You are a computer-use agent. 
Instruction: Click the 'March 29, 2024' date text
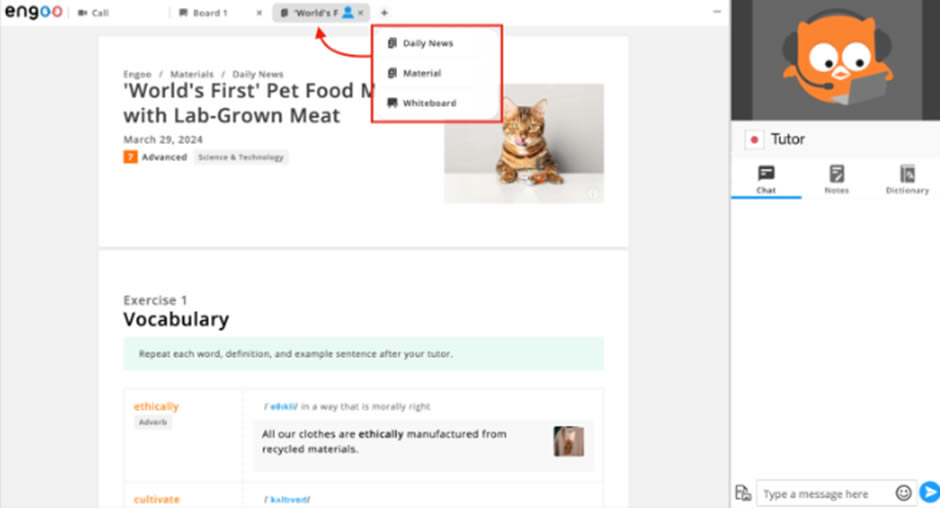tap(163, 140)
